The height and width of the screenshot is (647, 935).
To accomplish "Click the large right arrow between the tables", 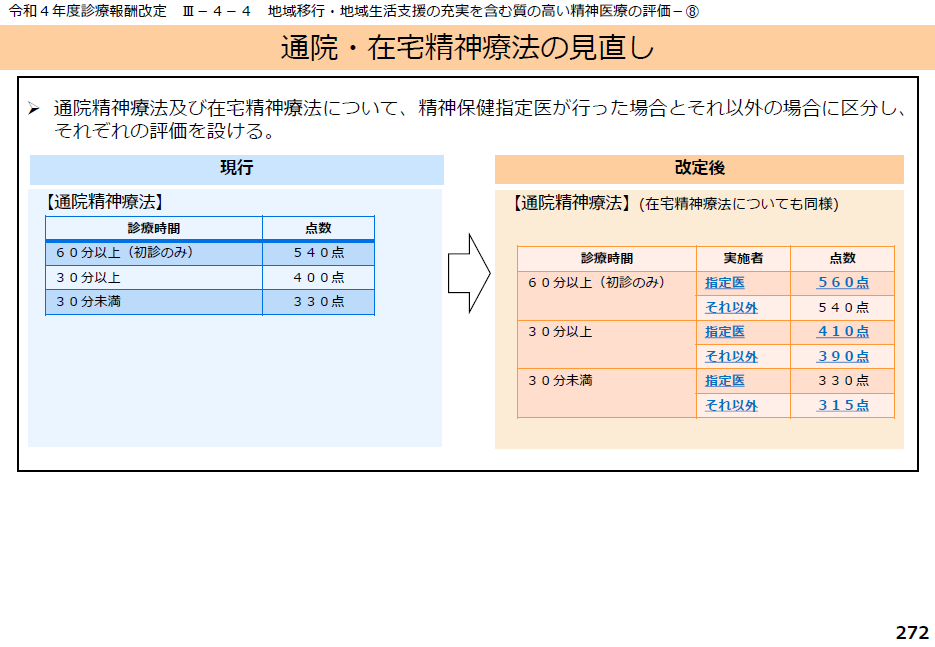I will [x=468, y=274].
